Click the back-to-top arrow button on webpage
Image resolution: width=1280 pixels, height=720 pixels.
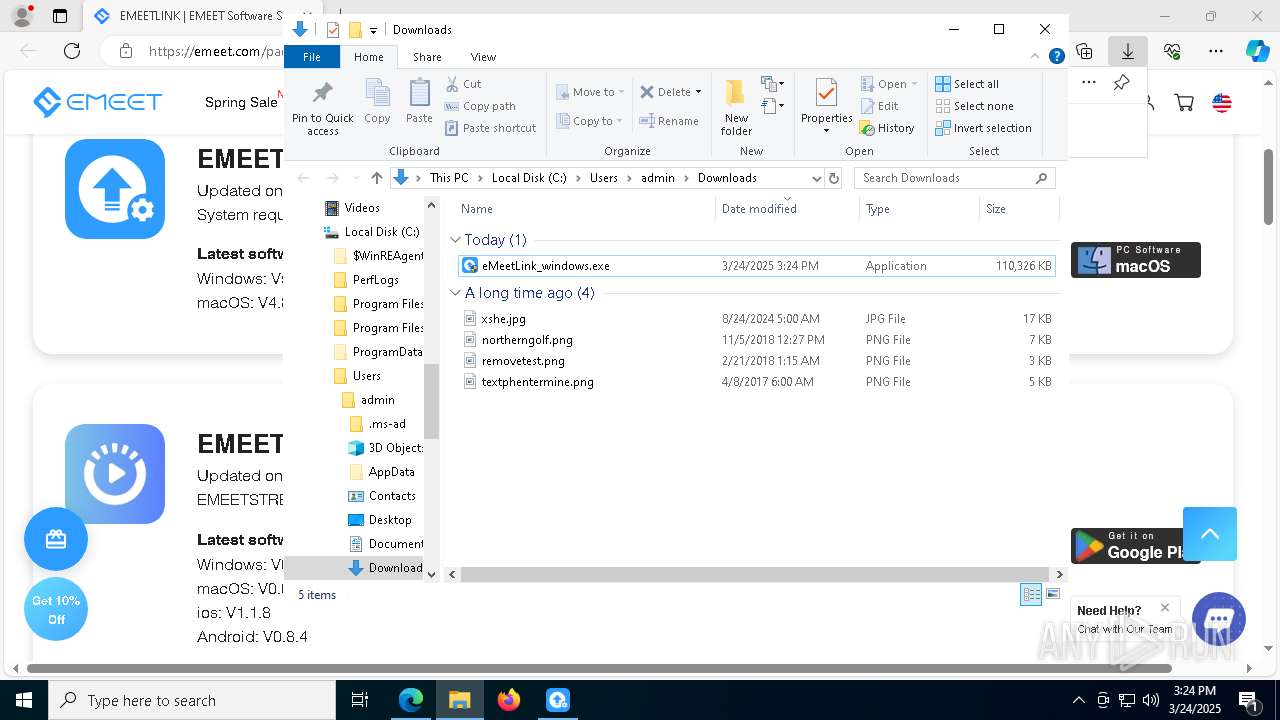pos(1210,534)
